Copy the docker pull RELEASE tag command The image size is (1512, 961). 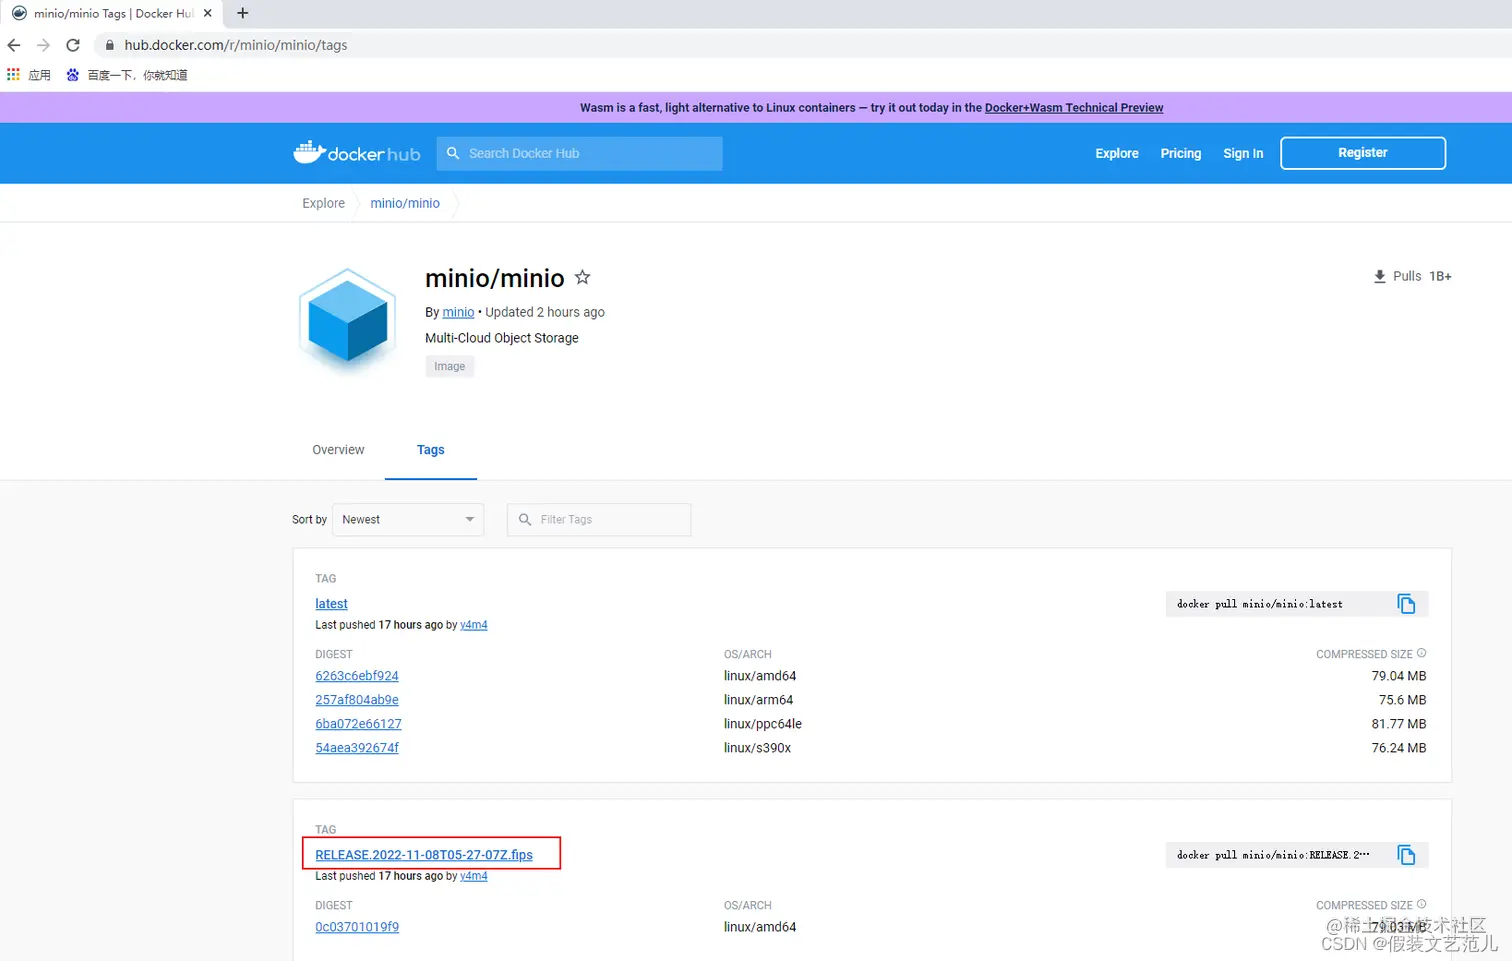click(x=1406, y=855)
